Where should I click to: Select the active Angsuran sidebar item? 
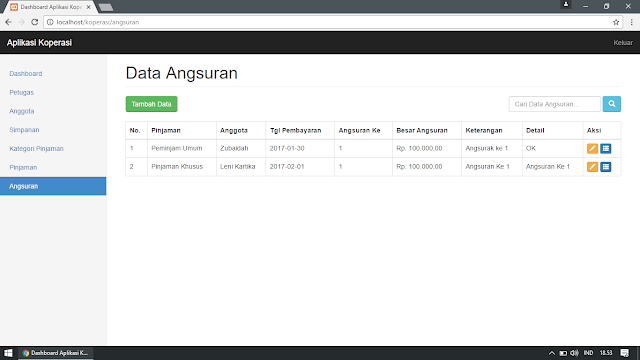pyautogui.click(x=53, y=186)
